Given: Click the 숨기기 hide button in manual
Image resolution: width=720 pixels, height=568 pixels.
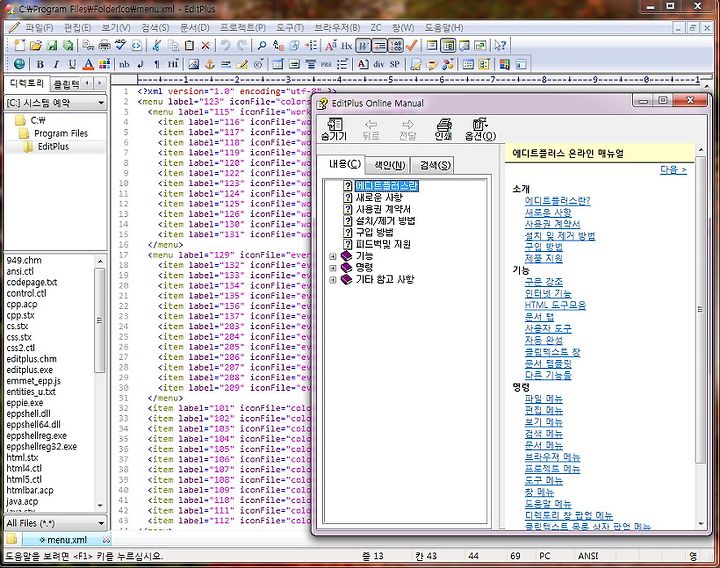Looking at the screenshot, I should coord(334,129).
